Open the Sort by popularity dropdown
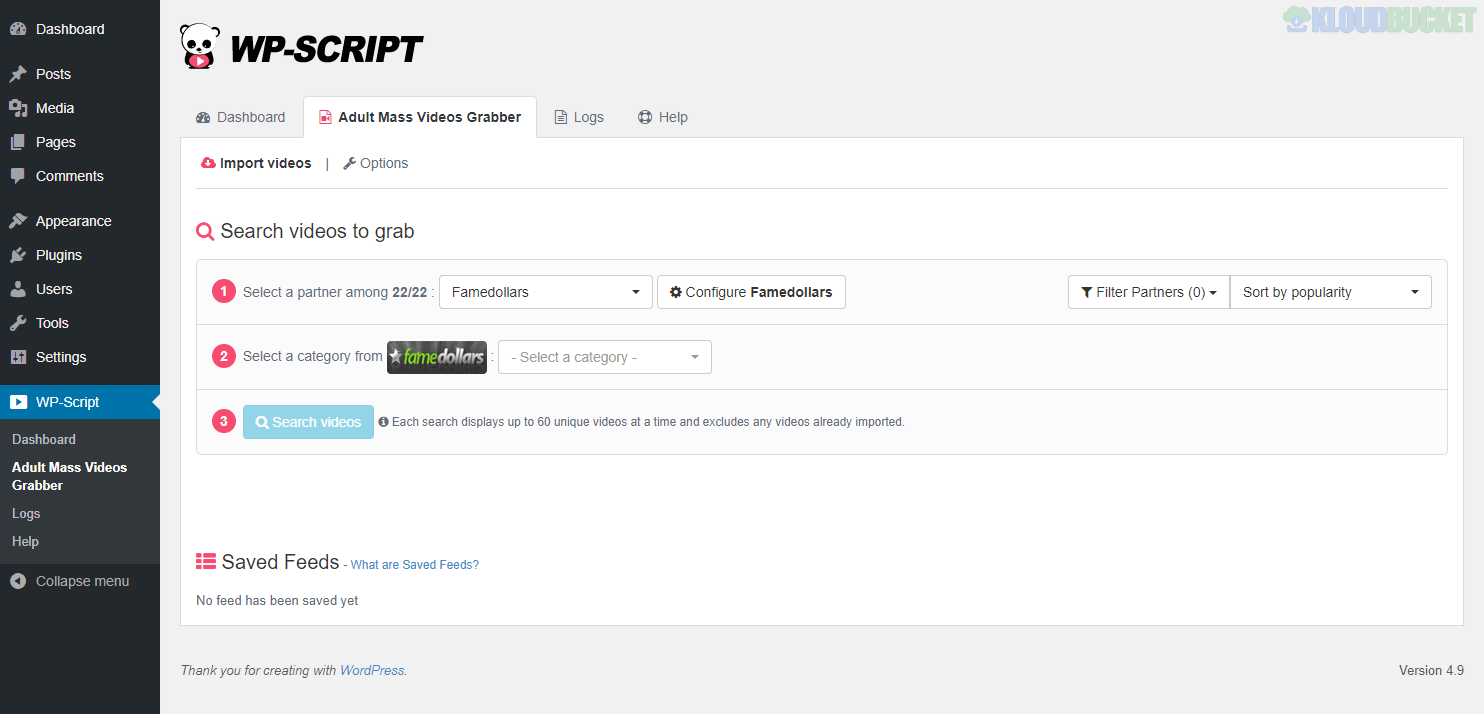The width and height of the screenshot is (1484, 714). click(1330, 292)
